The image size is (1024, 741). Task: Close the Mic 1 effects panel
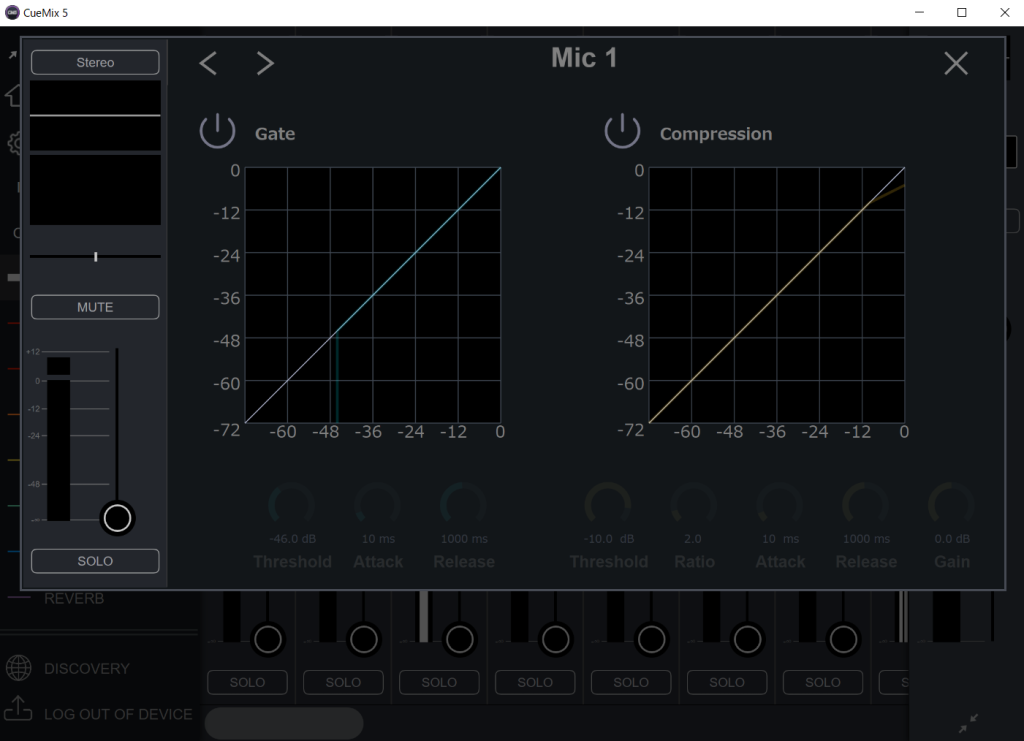tap(955, 64)
